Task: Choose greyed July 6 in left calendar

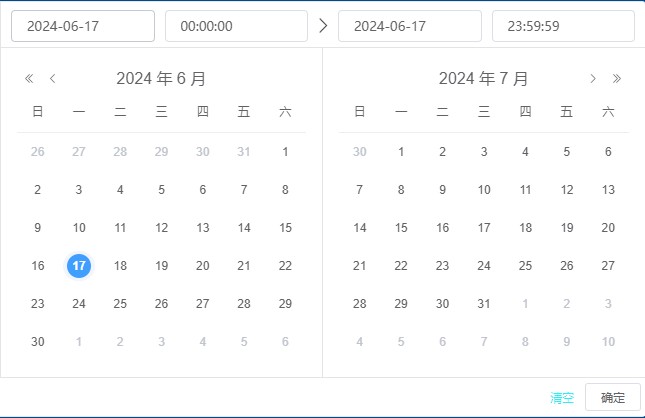Action: [x=285, y=342]
